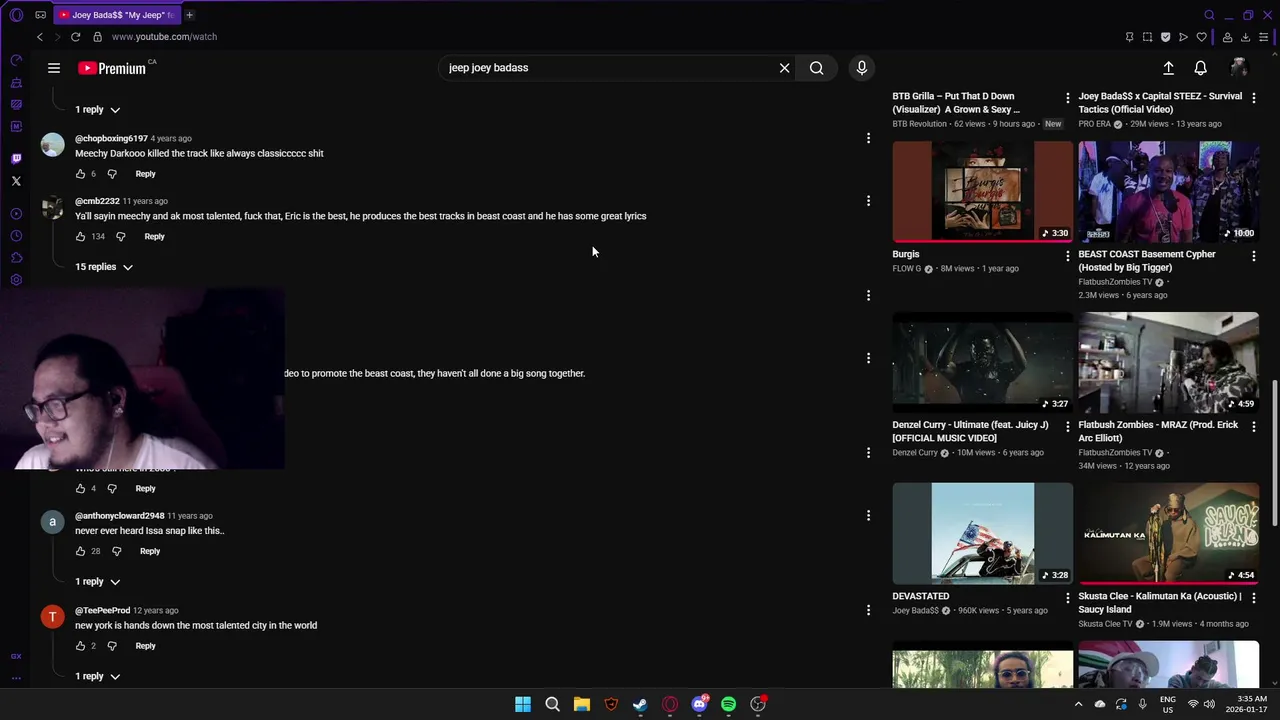Like the @anthonycloward2948 comment

tap(80, 551)
